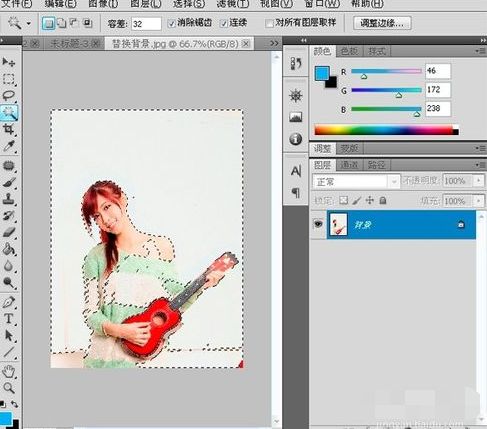The width and height of the screenshot is (487, 429).
Task: Click the 调整边缘... button
Action: click(x=382, y=23)
